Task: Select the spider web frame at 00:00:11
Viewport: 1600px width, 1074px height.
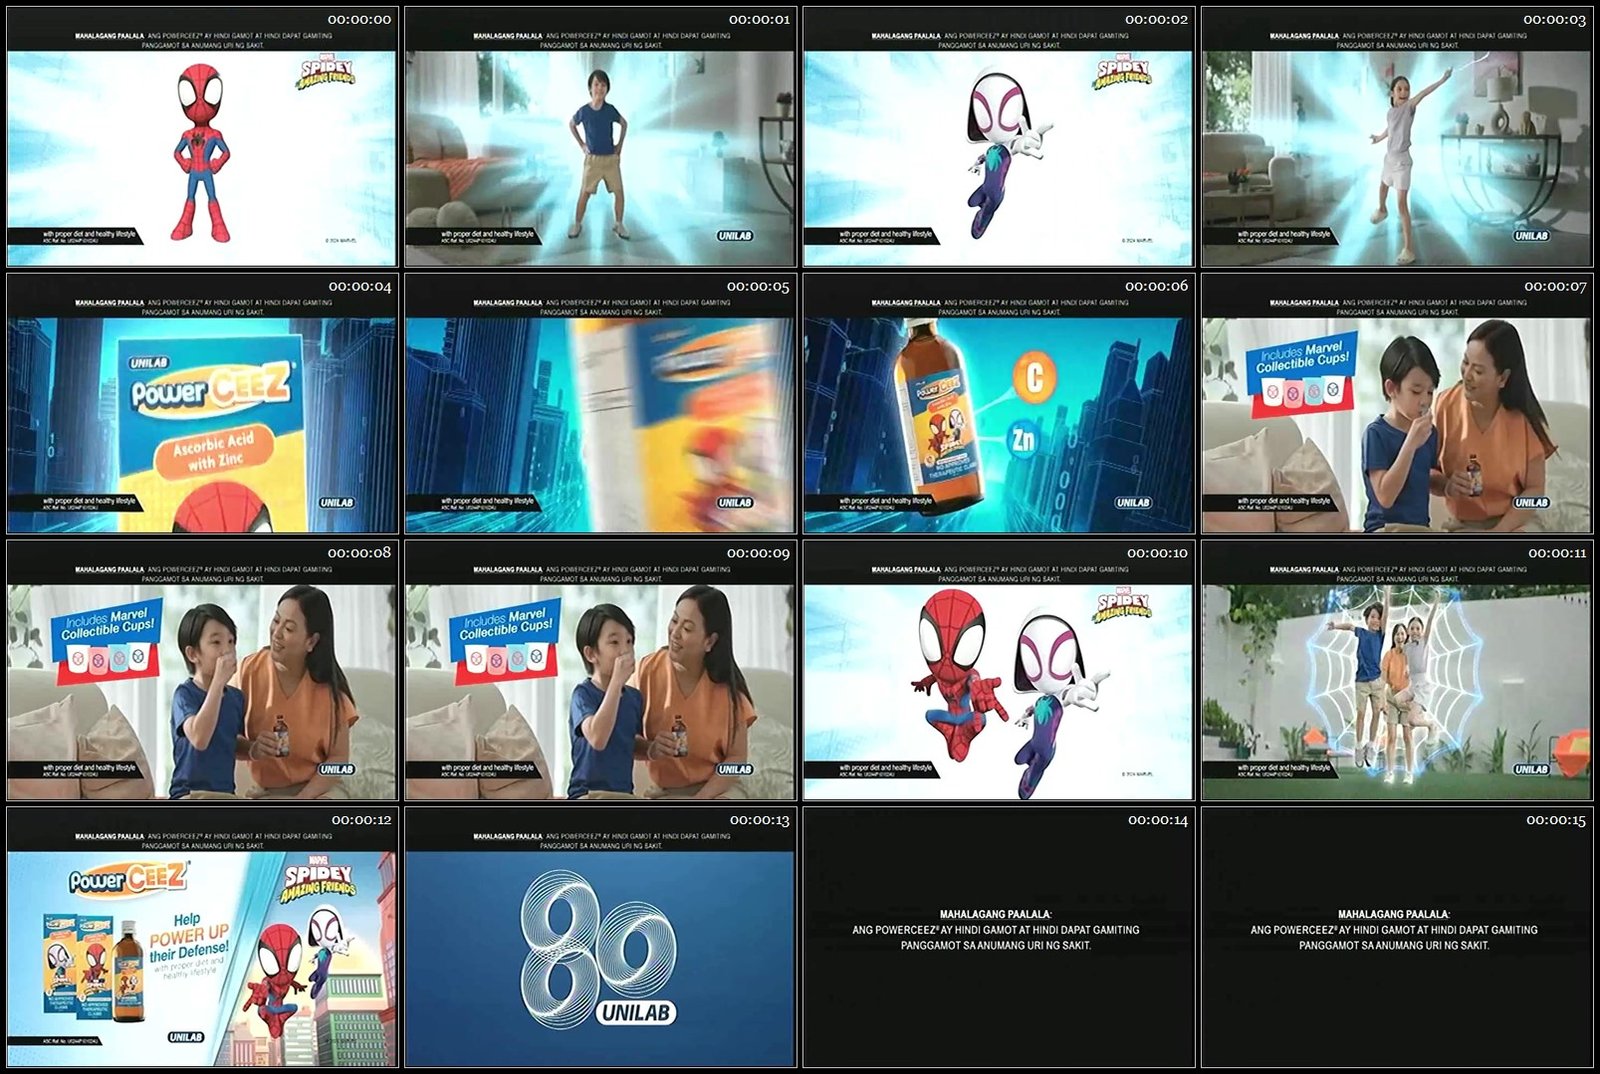Action: (x=1396, y=671)
